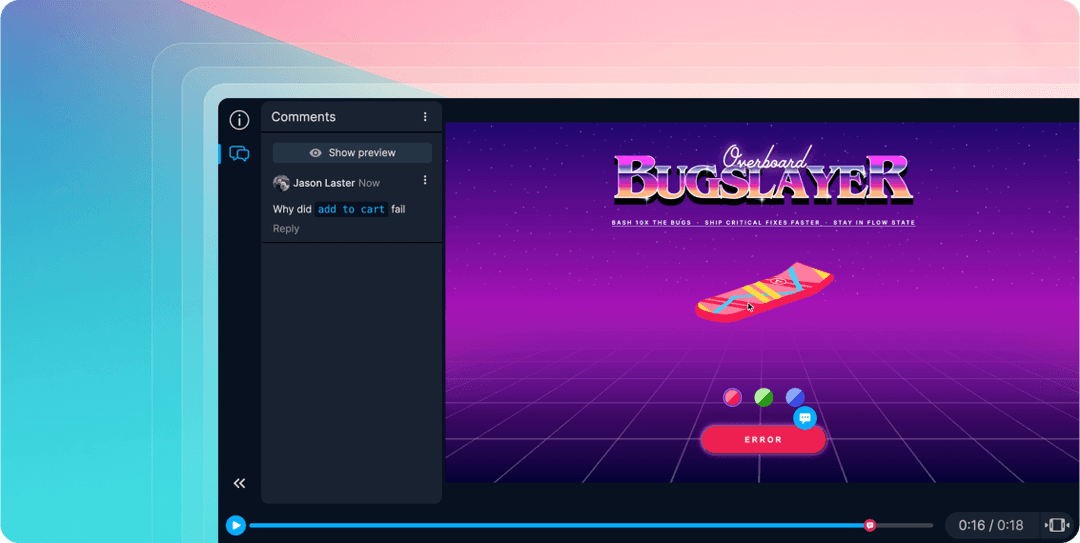Viewport: 1080px width, 543px height.
Task: Click the pink hoverboard product image
Action: (x=764, y=293)
